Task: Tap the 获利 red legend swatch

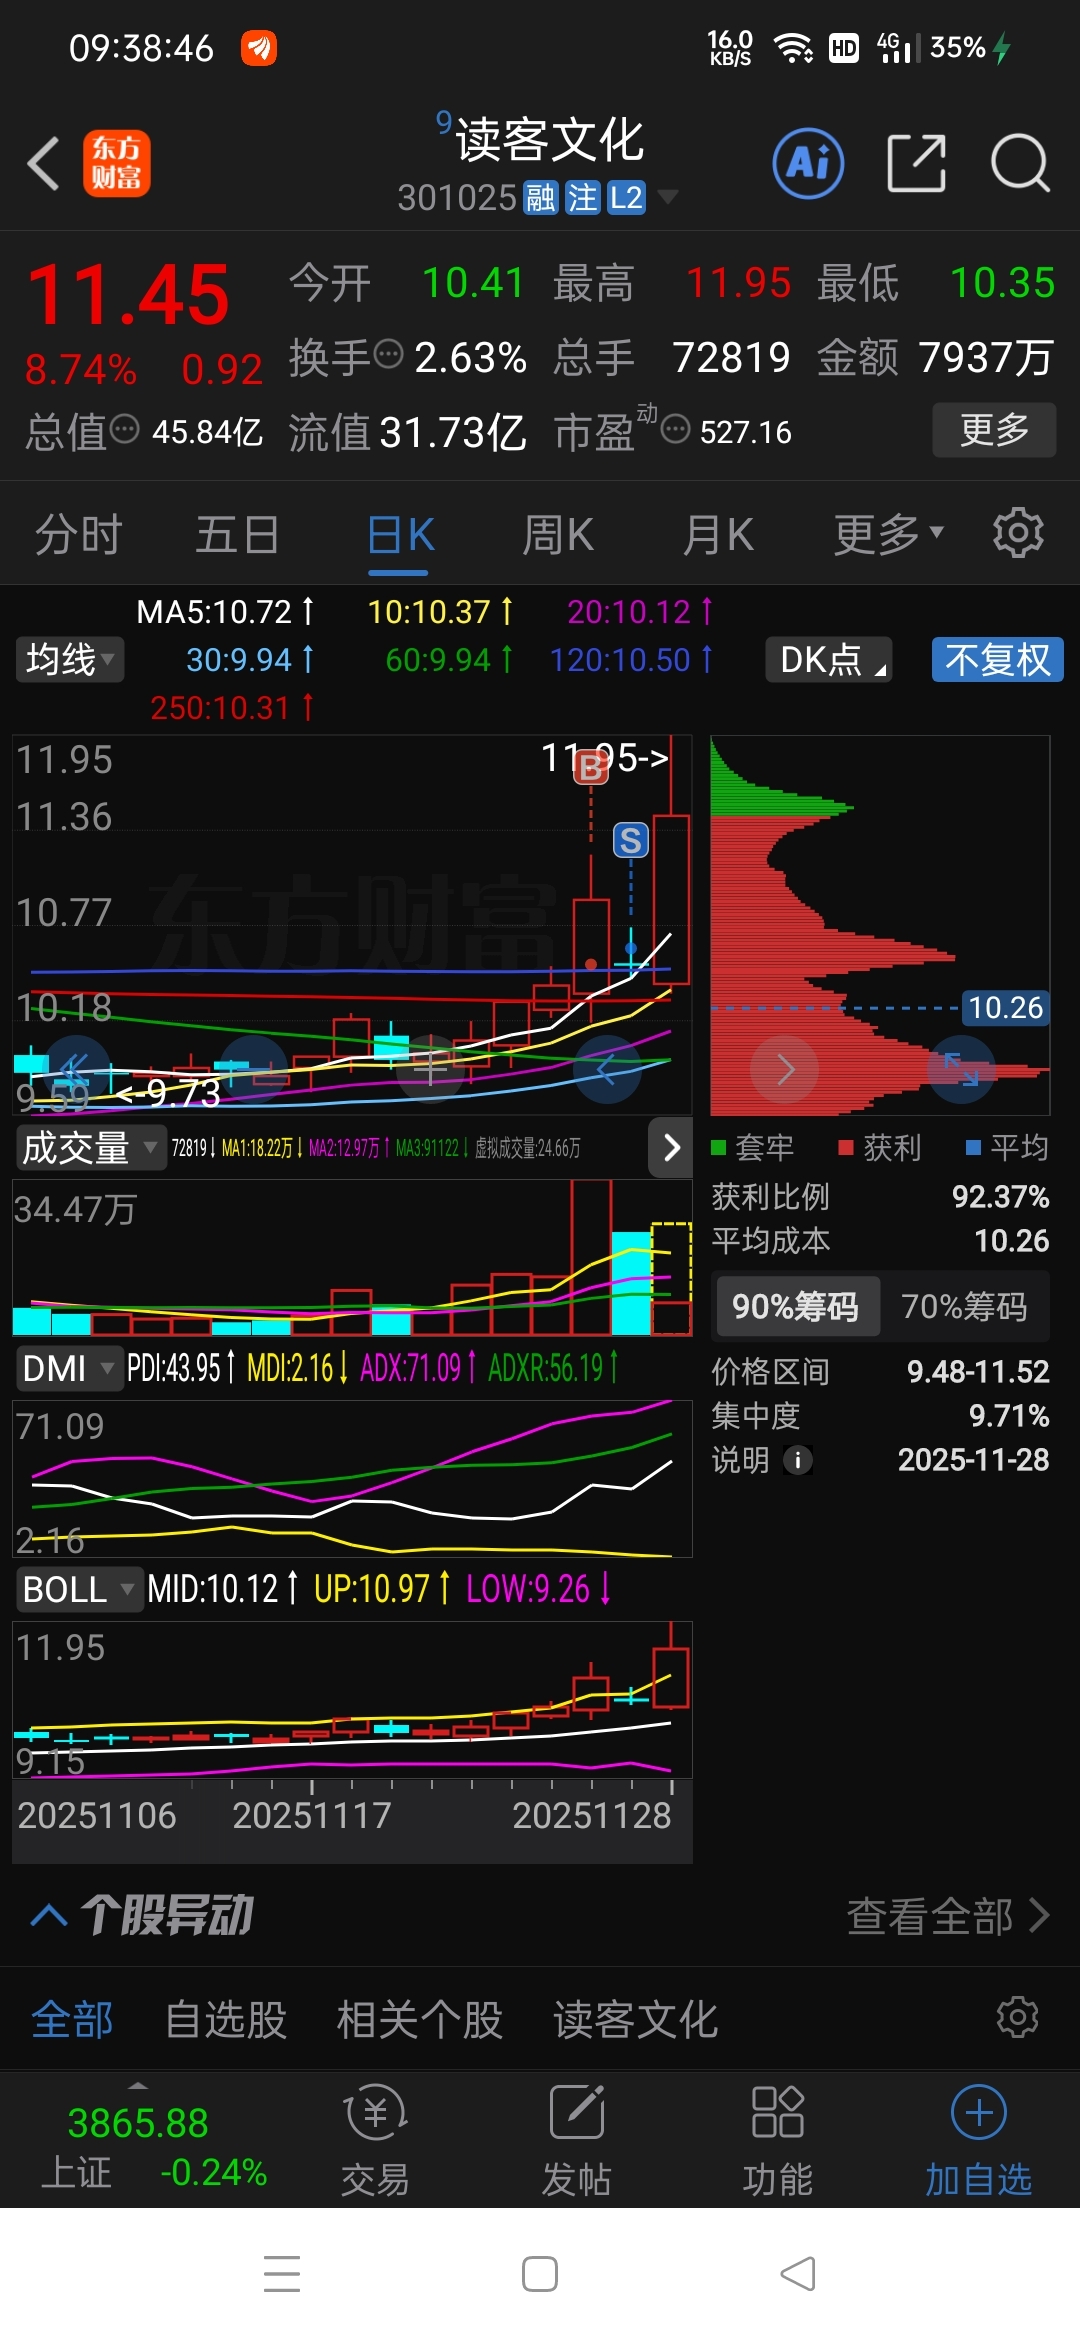Action: (846, 1147)
